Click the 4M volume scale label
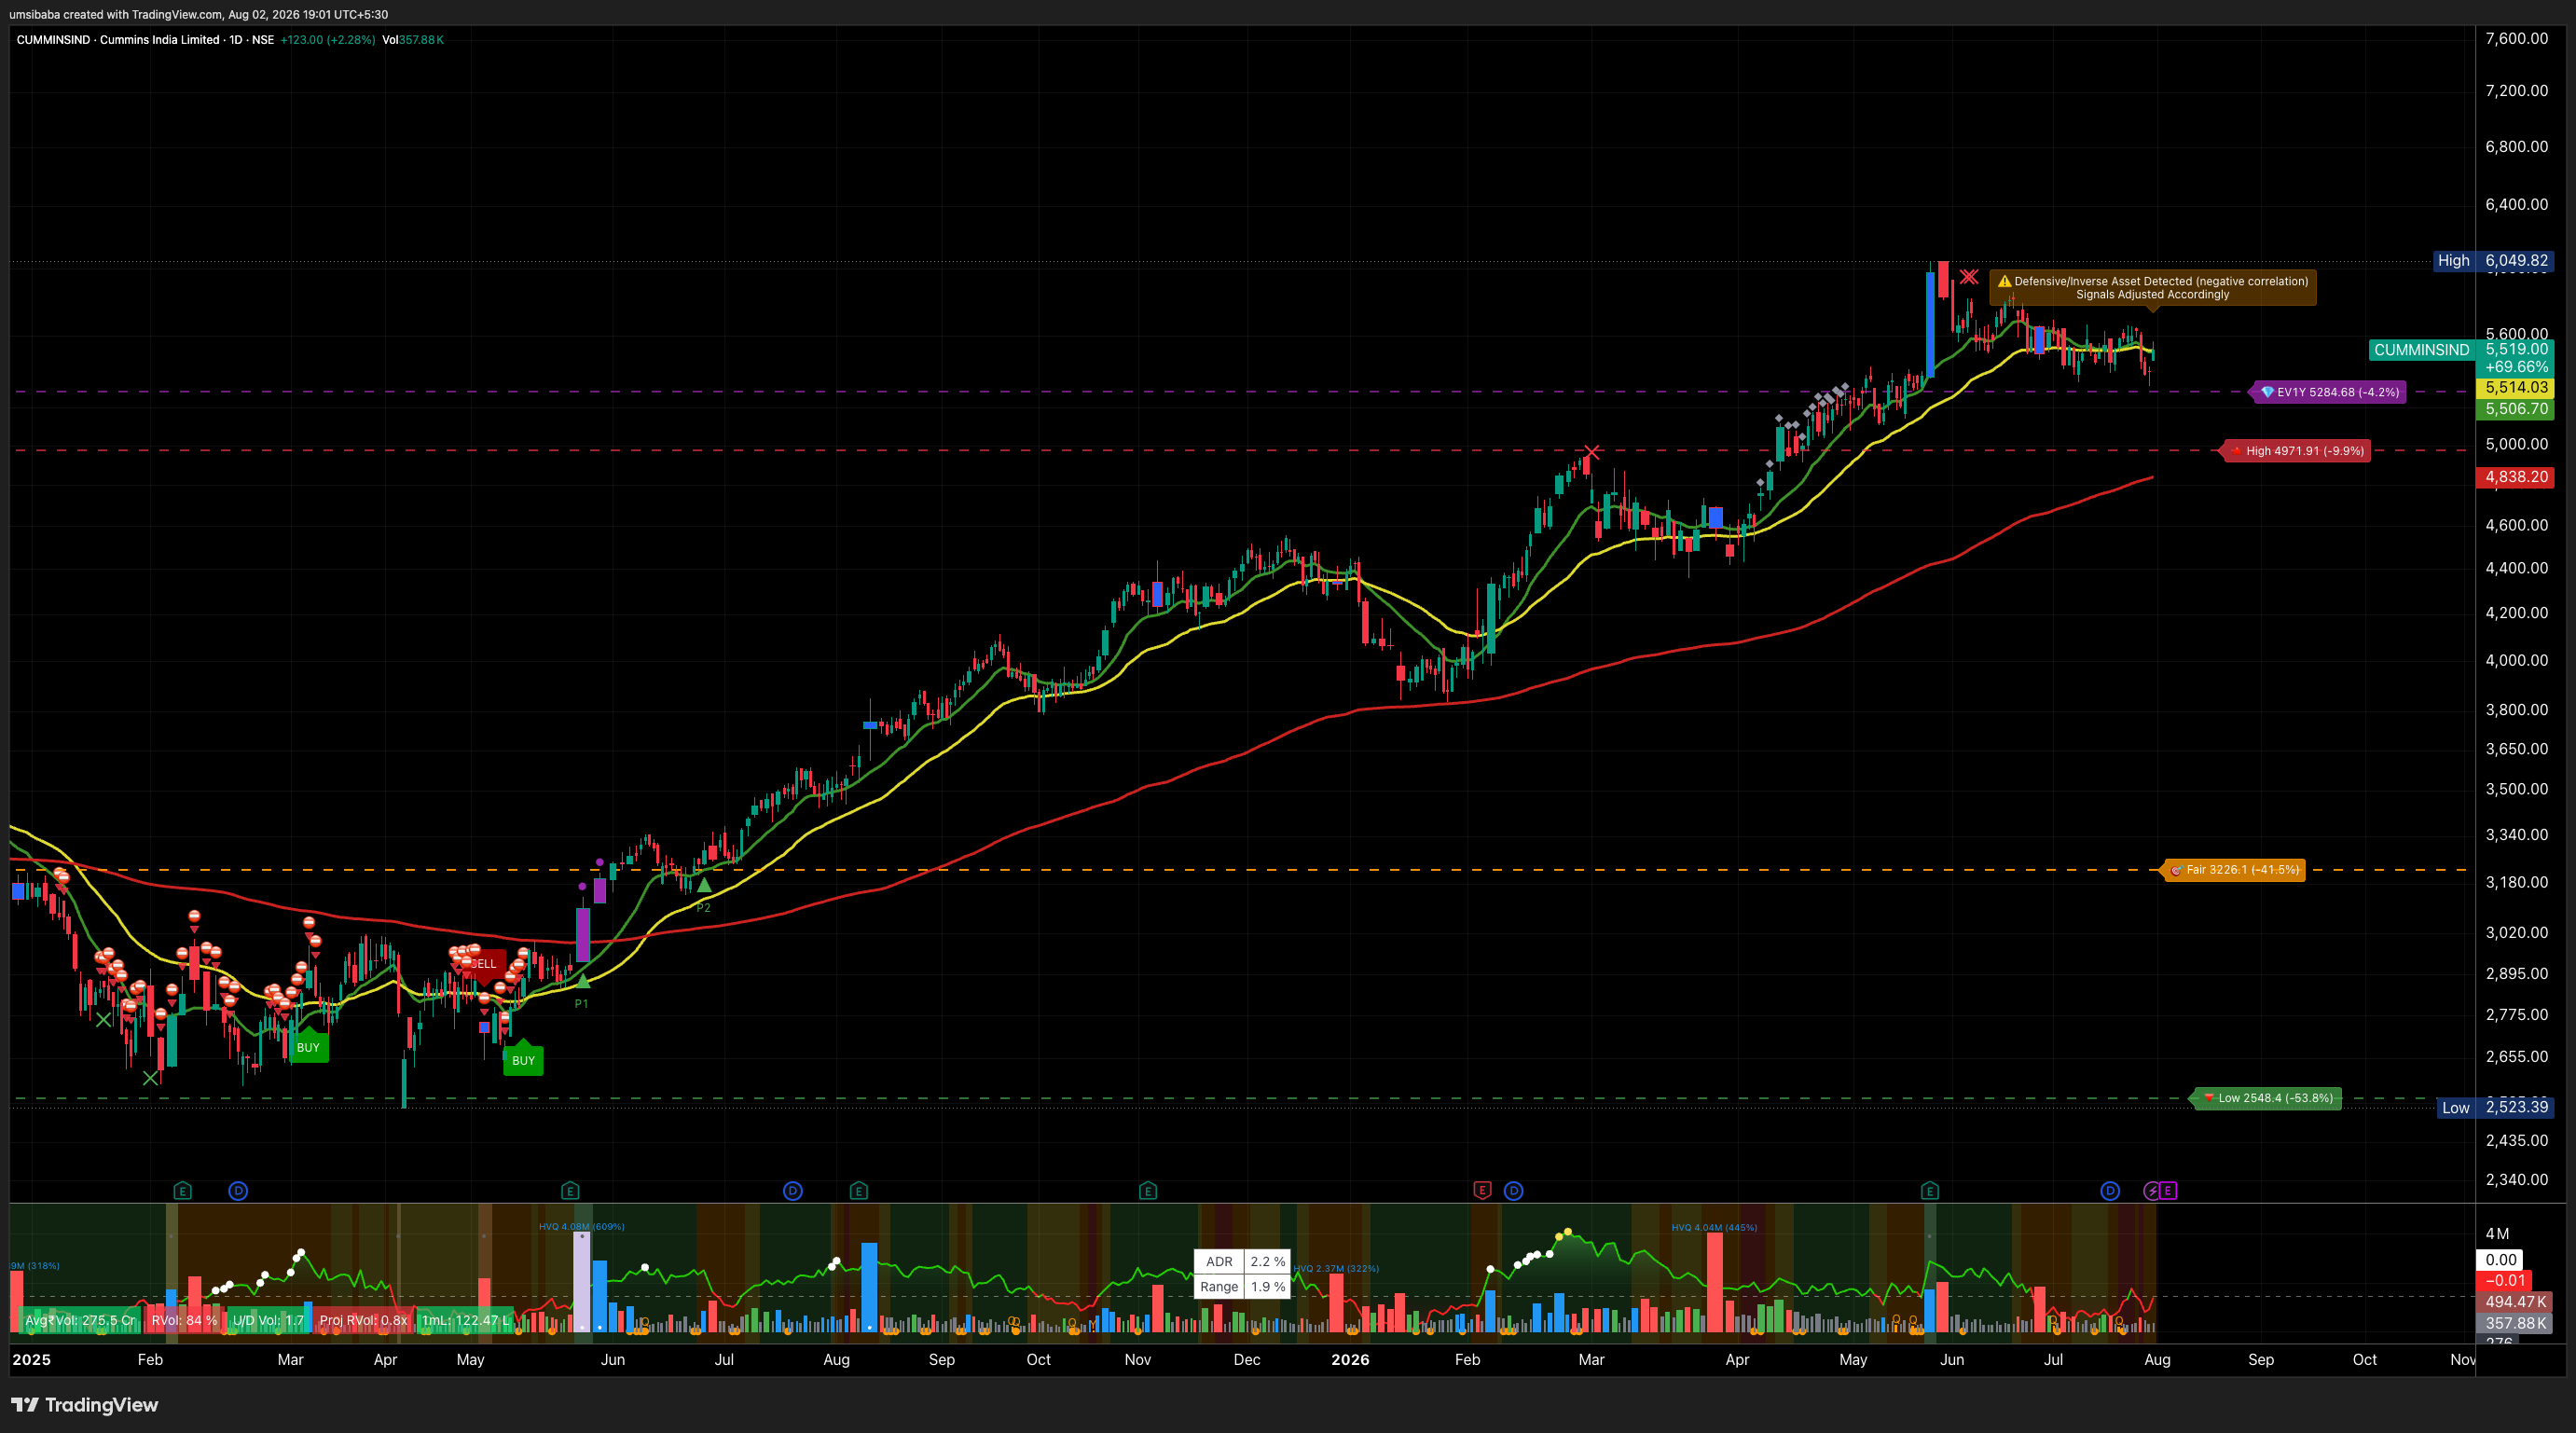 coord(2497,1234)
